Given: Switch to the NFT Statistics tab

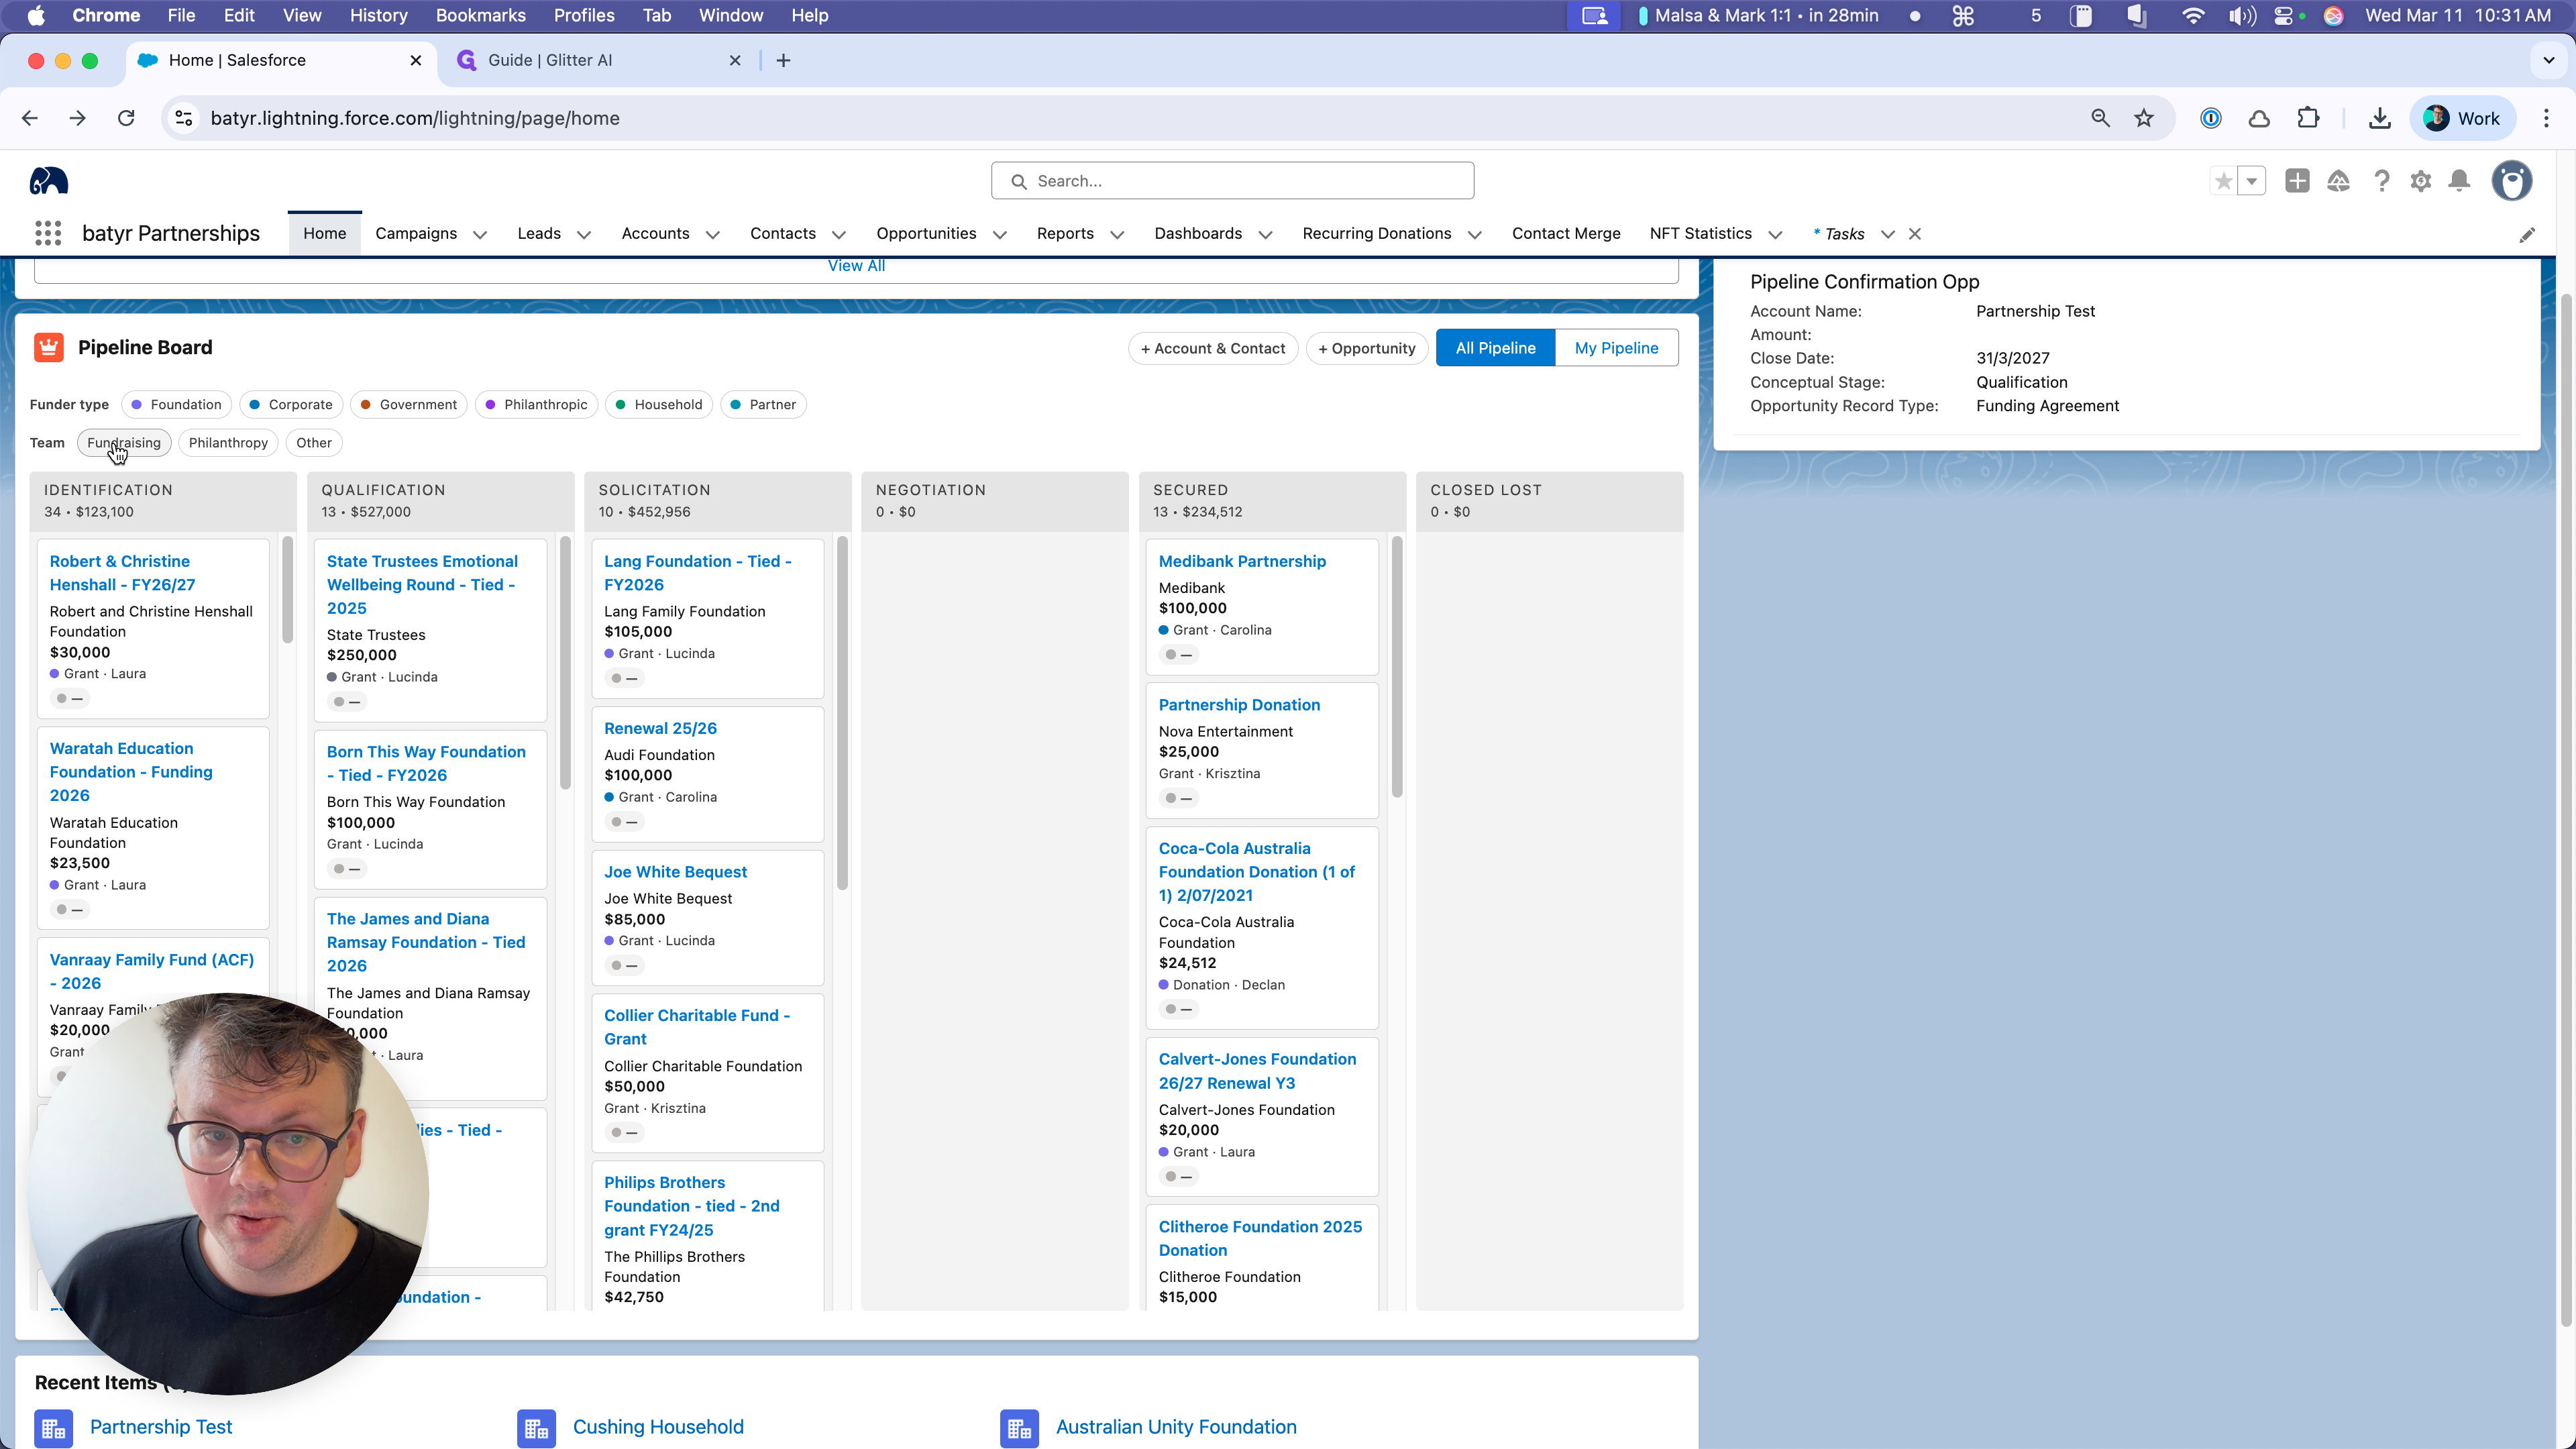Looking at the screenshot, I should tap(1700, 234).
